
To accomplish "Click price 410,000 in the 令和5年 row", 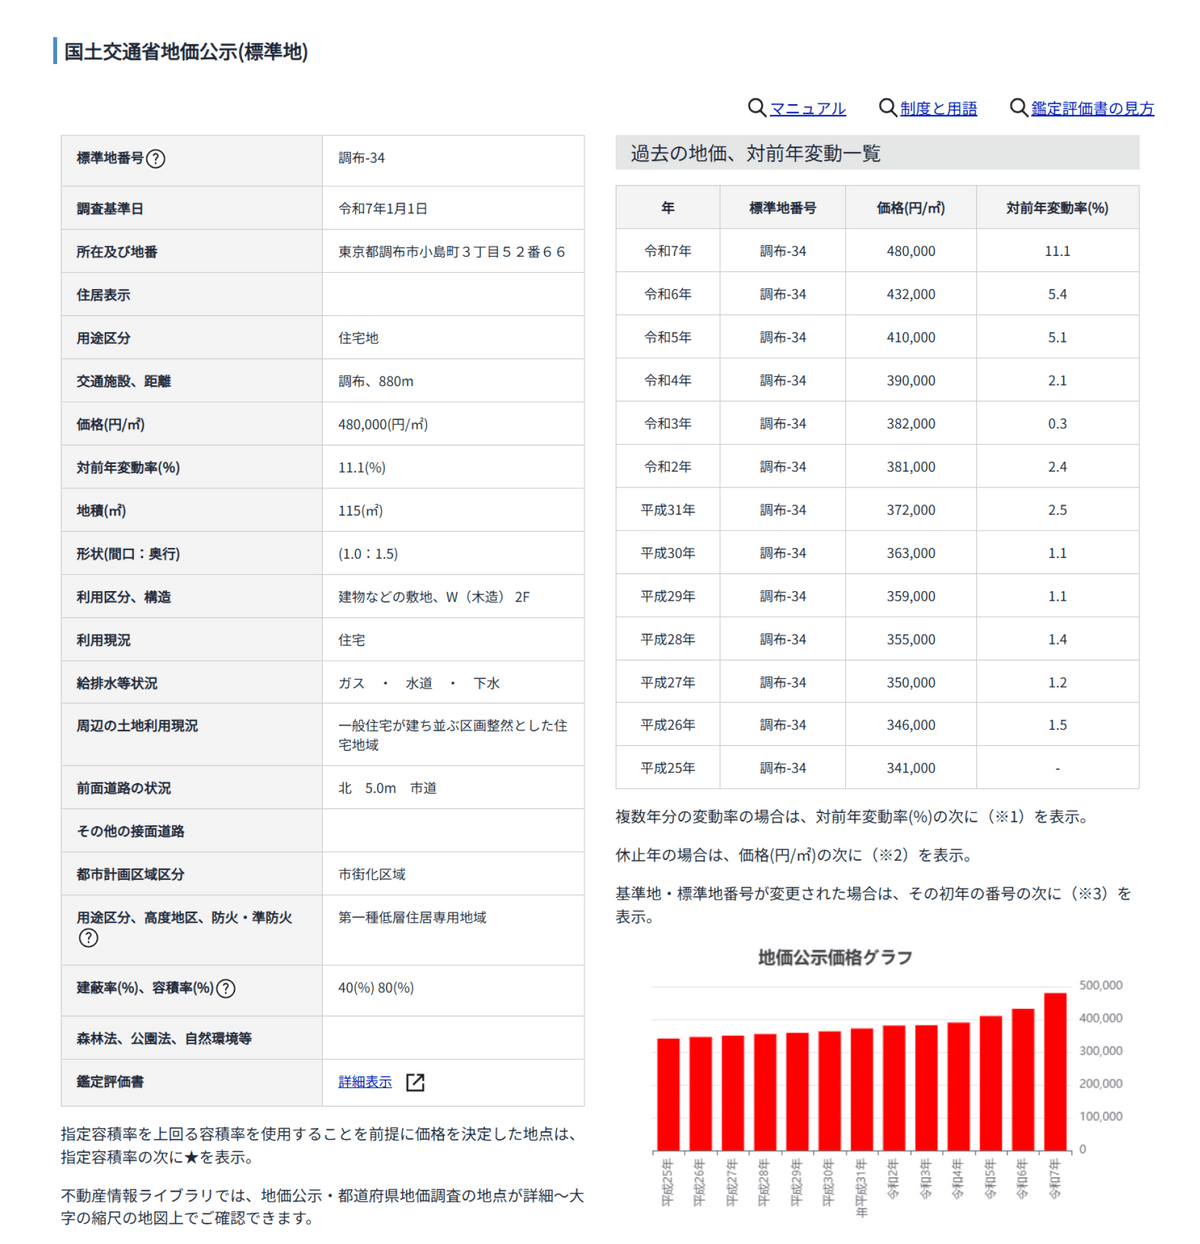I will pyautogui.click(x=911, y=337).
